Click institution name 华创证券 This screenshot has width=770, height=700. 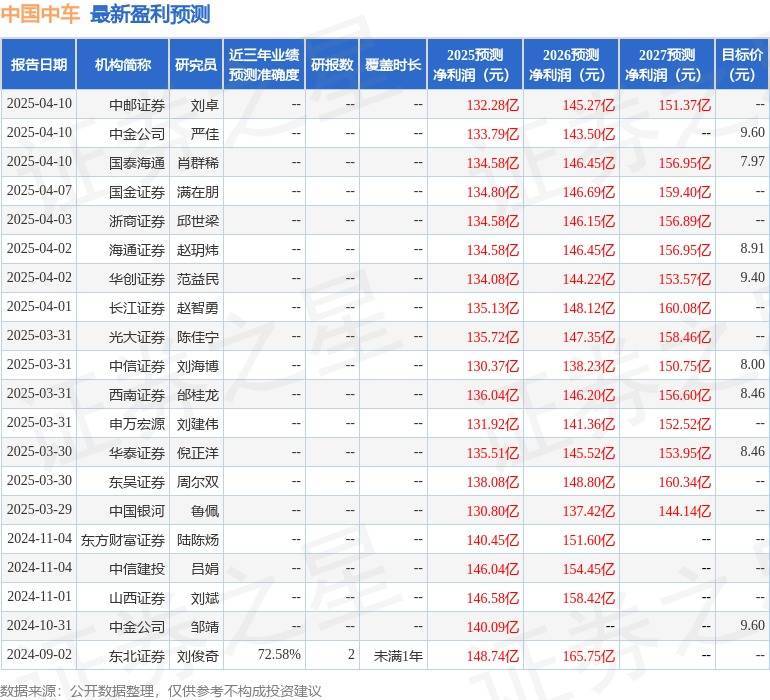coord(137,279)
